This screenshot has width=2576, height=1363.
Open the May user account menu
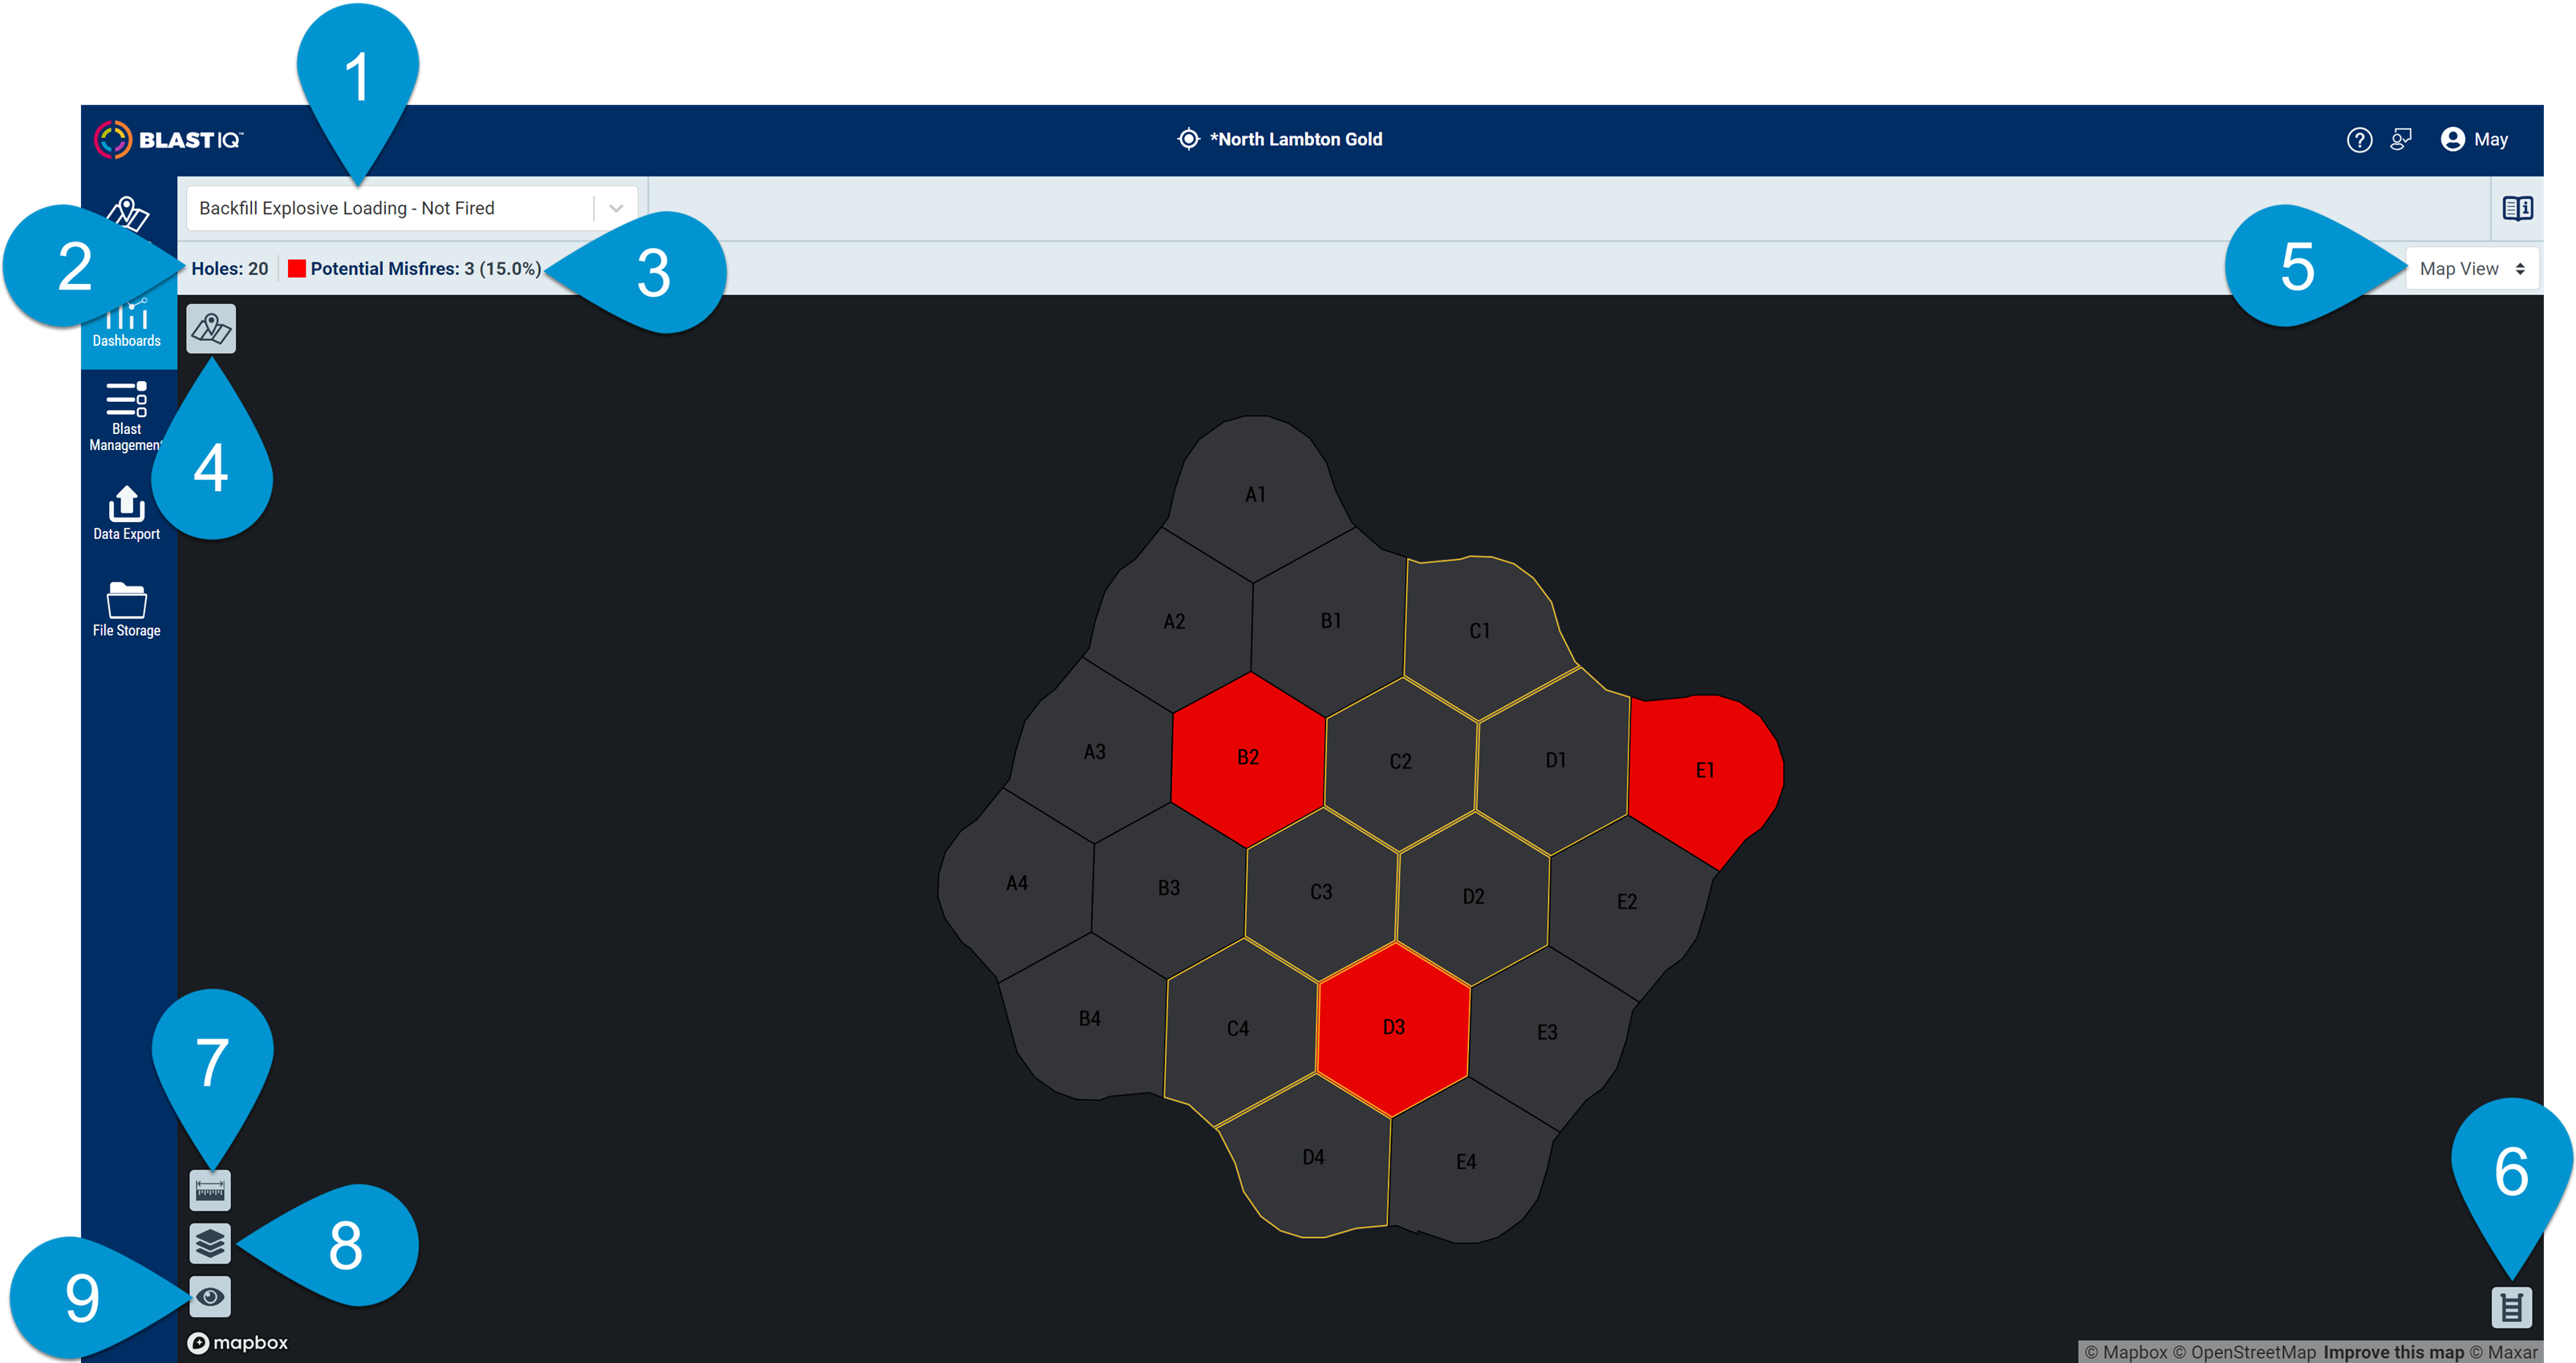click(2475, 140)
